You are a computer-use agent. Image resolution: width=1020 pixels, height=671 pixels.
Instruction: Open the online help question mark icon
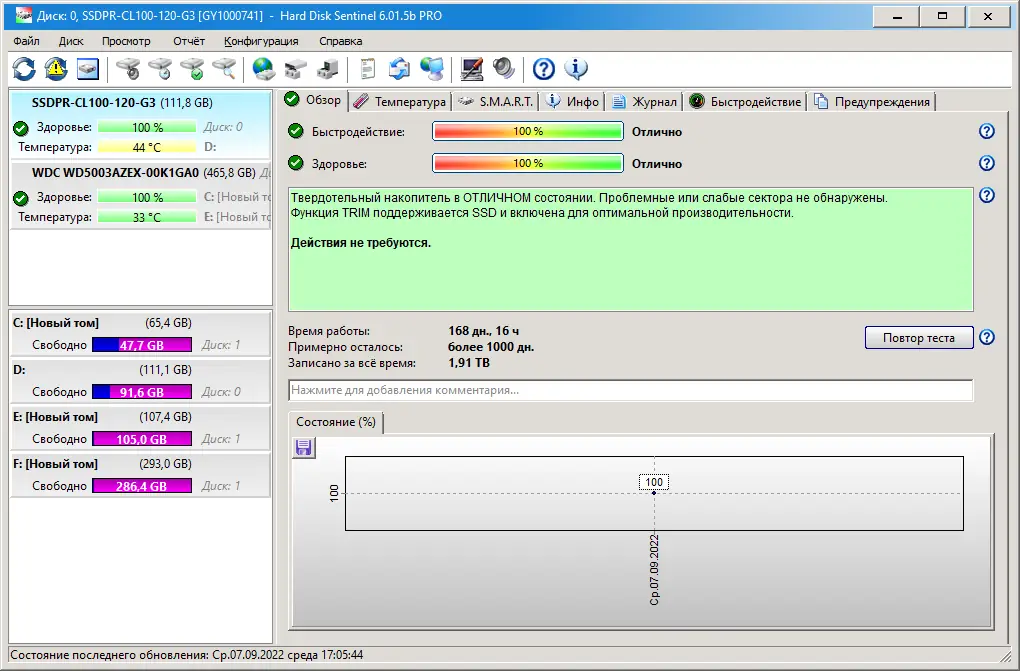click(x=543, y=68)
